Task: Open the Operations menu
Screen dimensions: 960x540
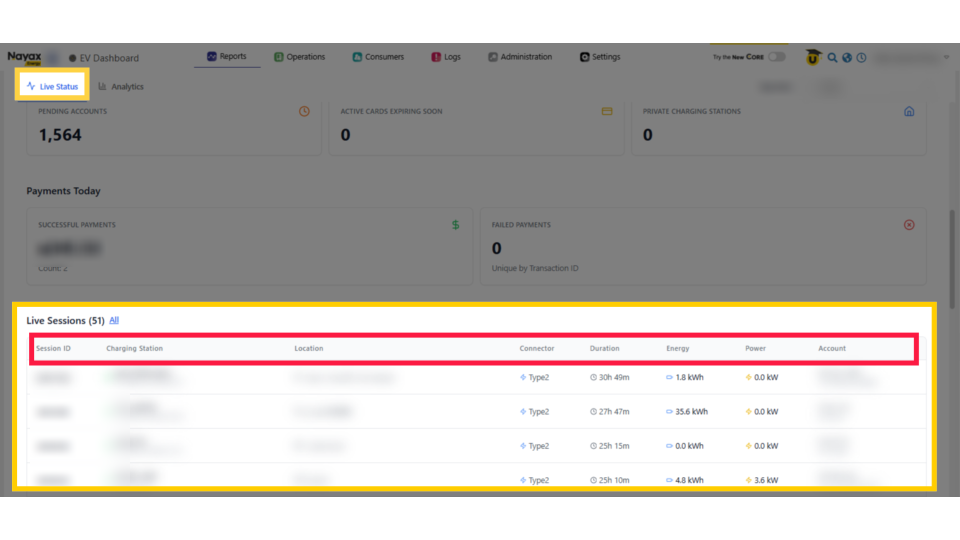Action: click(300, 57)
